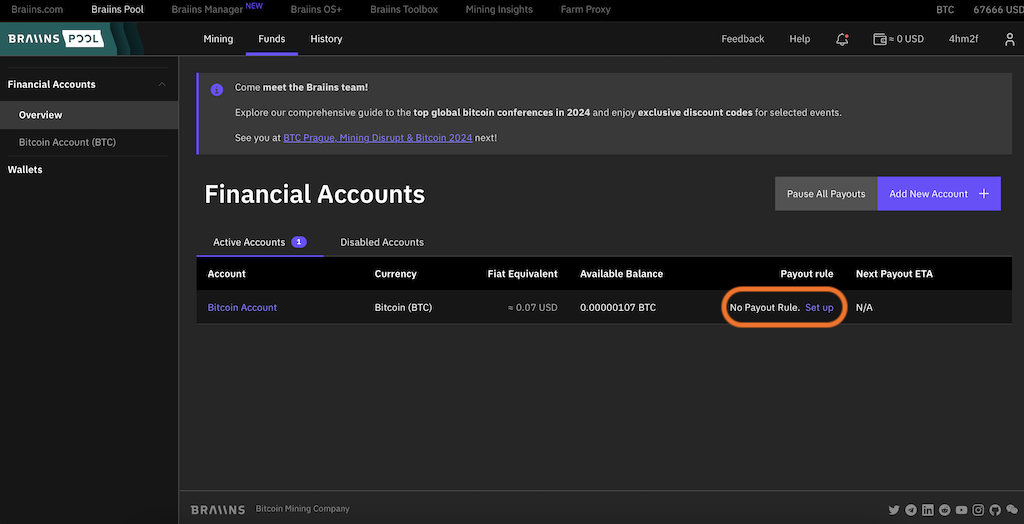Screen dimensions: 1024x524
Task: Open the Bitcoin Account link in table
Action: (x=242, y=308)
